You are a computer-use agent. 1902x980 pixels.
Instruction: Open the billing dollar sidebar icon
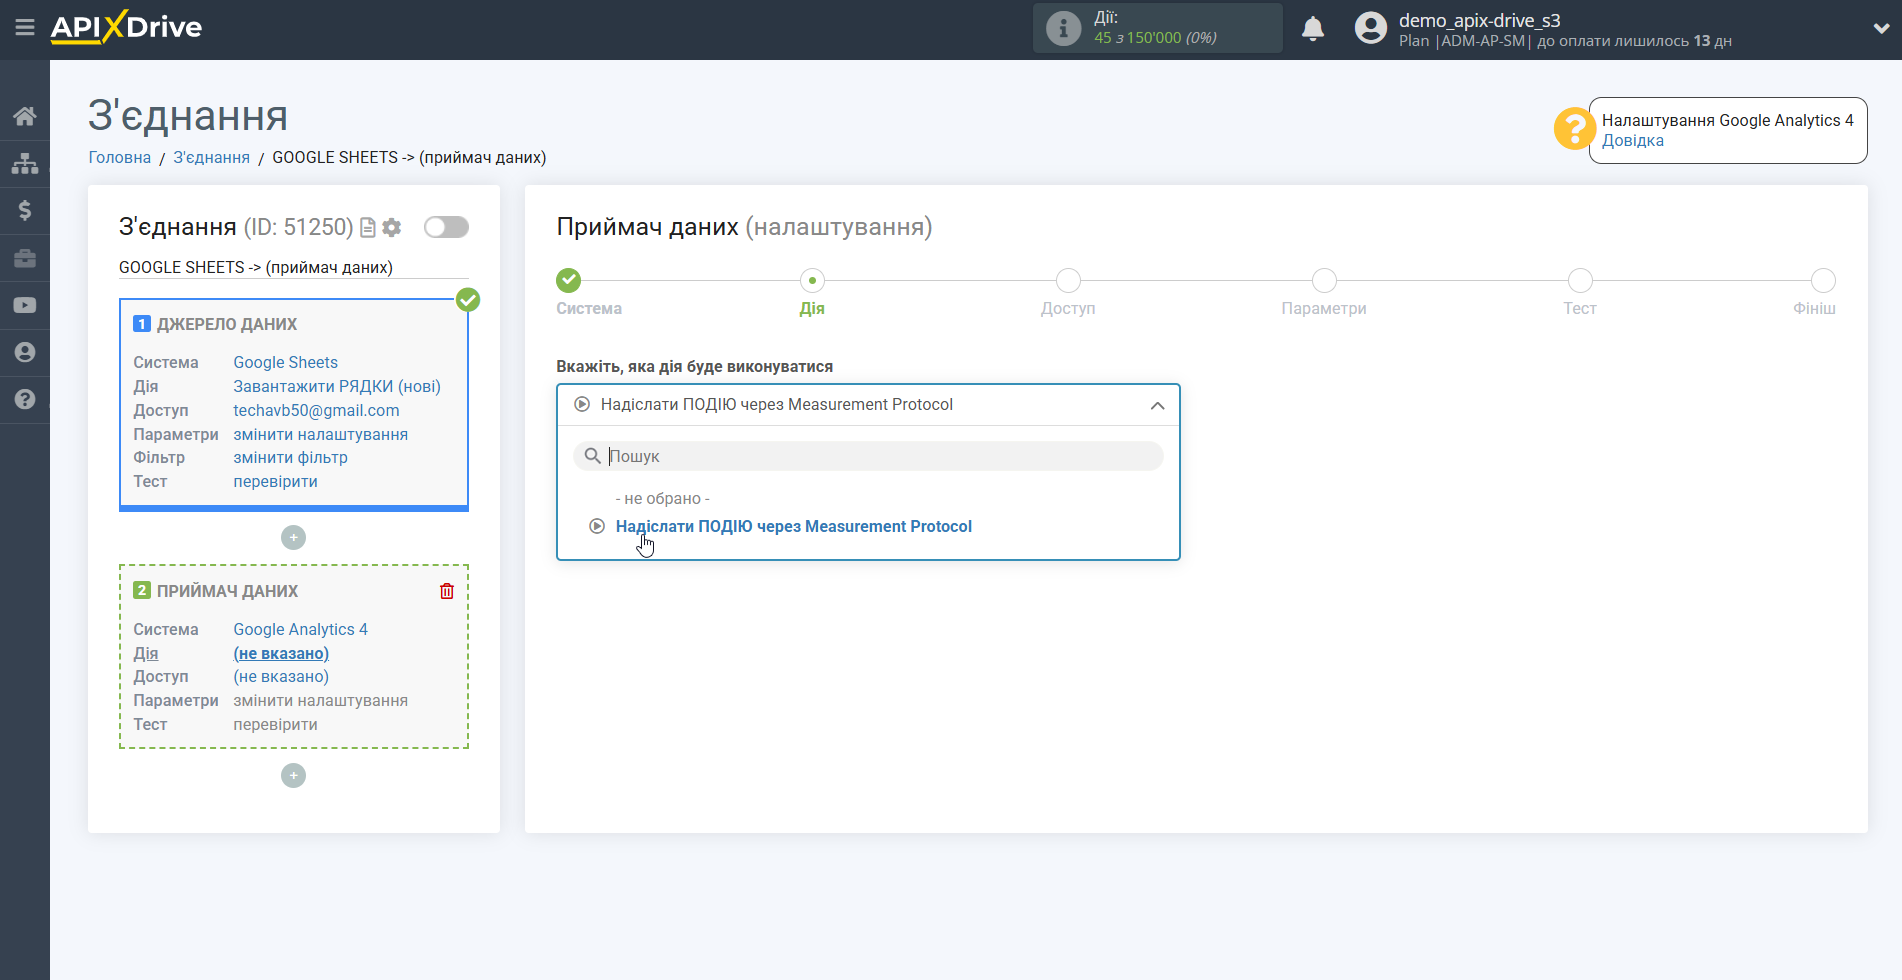coord(25,210)
